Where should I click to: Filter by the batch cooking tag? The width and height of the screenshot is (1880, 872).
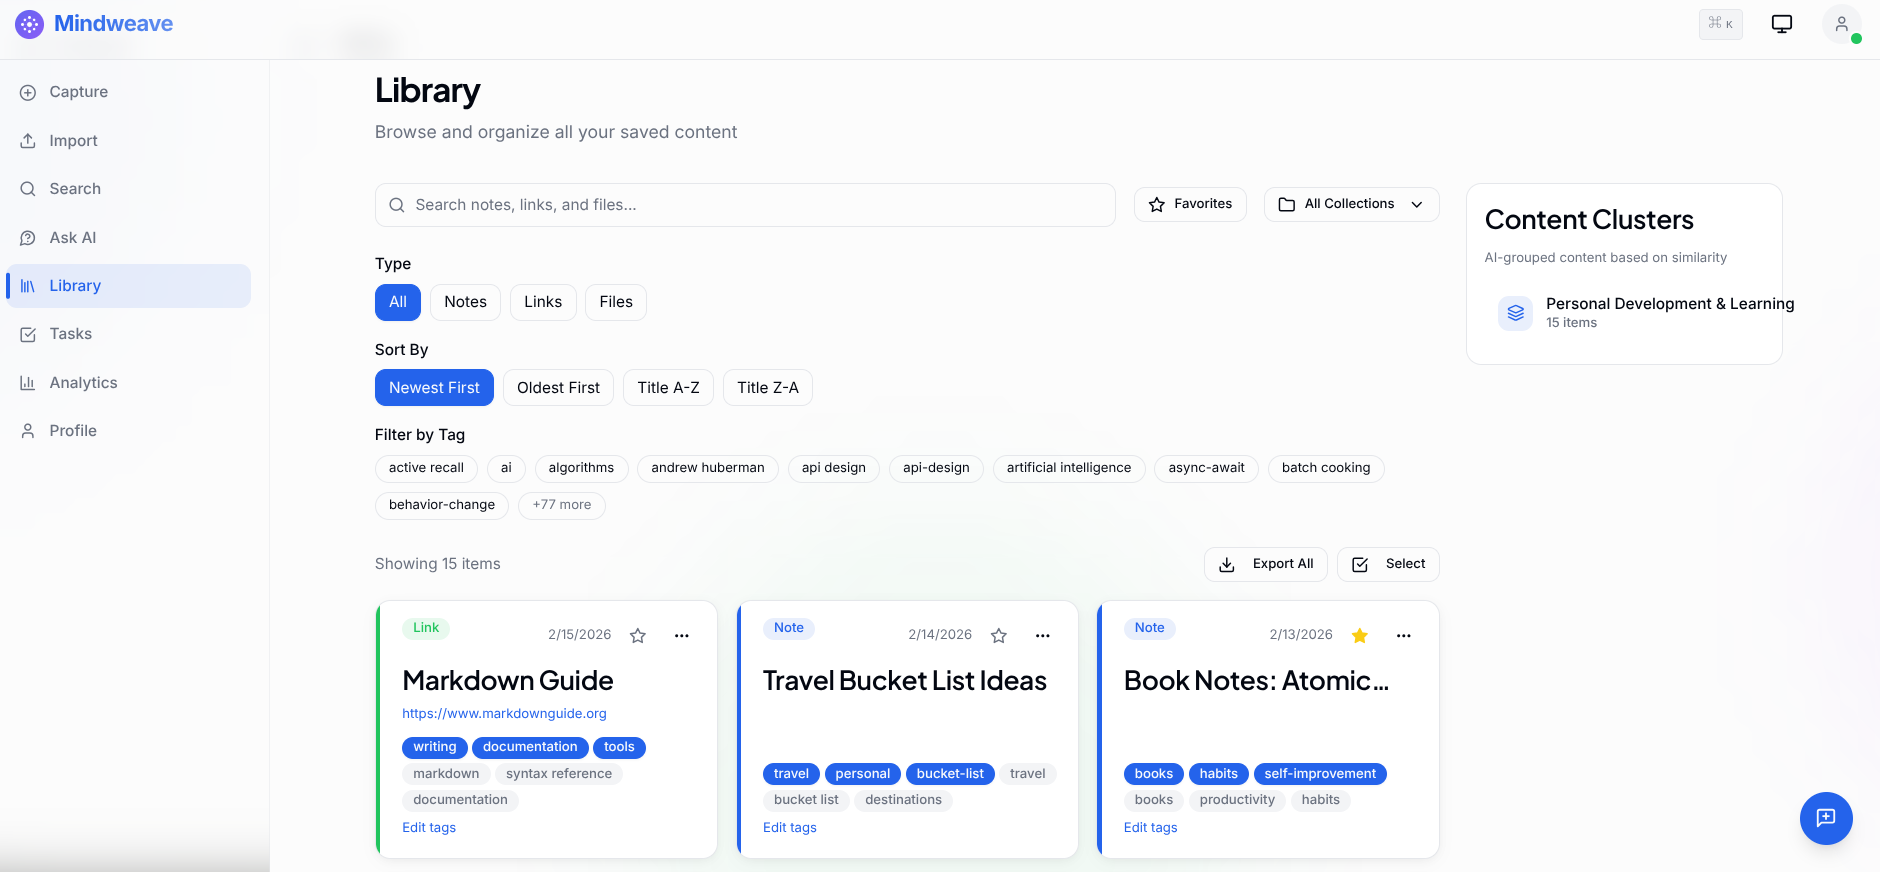1326,468
